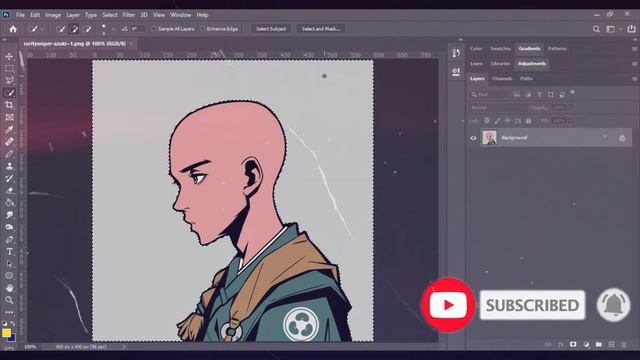The image size is (640, 360).
Task: Open the Layers panel menu
Action: pos(634,78)
